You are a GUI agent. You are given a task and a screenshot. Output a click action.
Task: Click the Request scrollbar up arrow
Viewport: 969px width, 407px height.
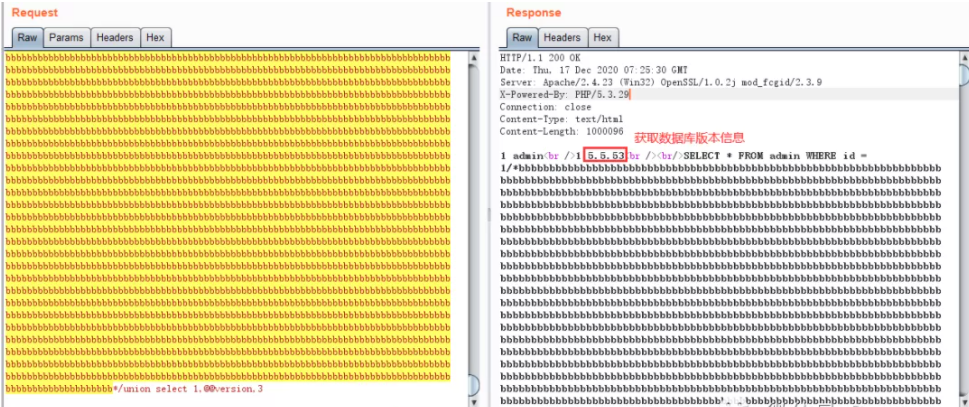click(474, 58)
